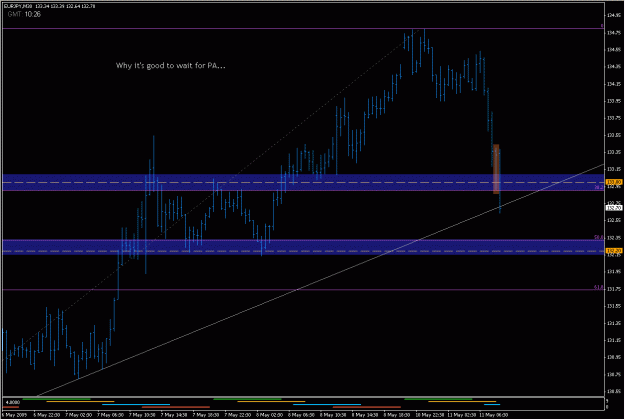Screen dimensions: 625x420
Task: Click the 11 May 06:00 time axis label
Action: coord(493,415)
